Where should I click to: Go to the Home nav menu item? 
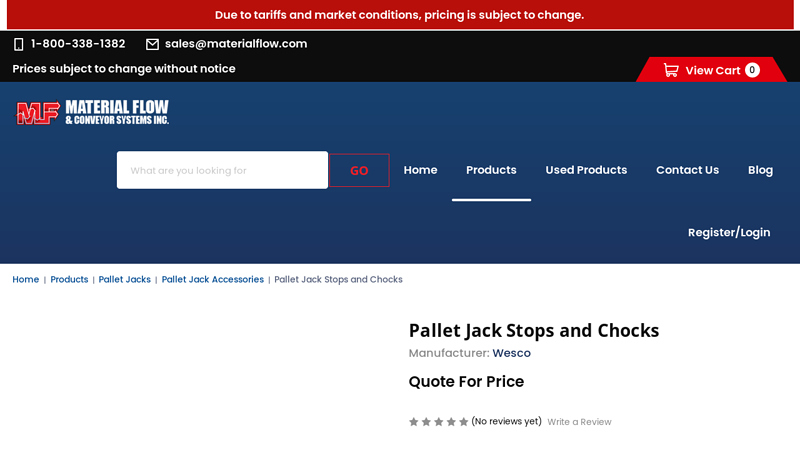[x=420, y=170]
